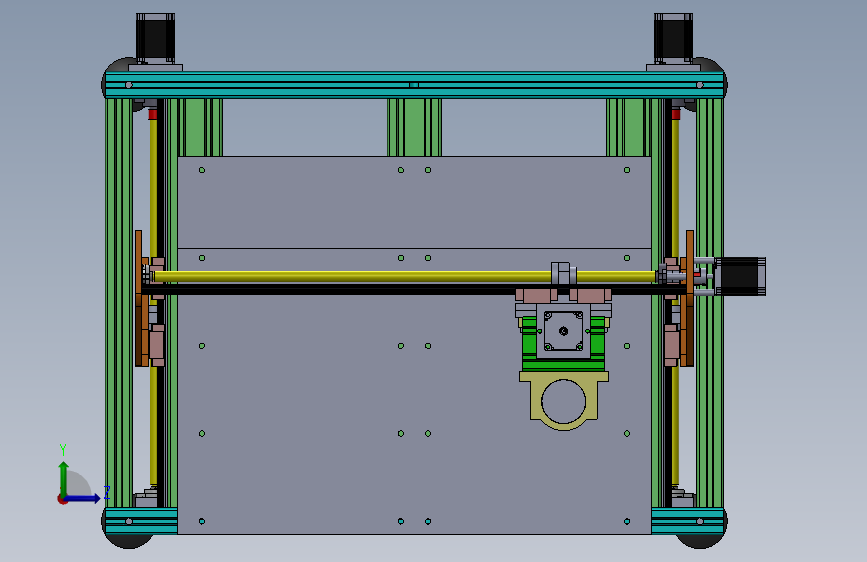
Task: Select the top teal aluminum frame beam
Action: point(414,85)
